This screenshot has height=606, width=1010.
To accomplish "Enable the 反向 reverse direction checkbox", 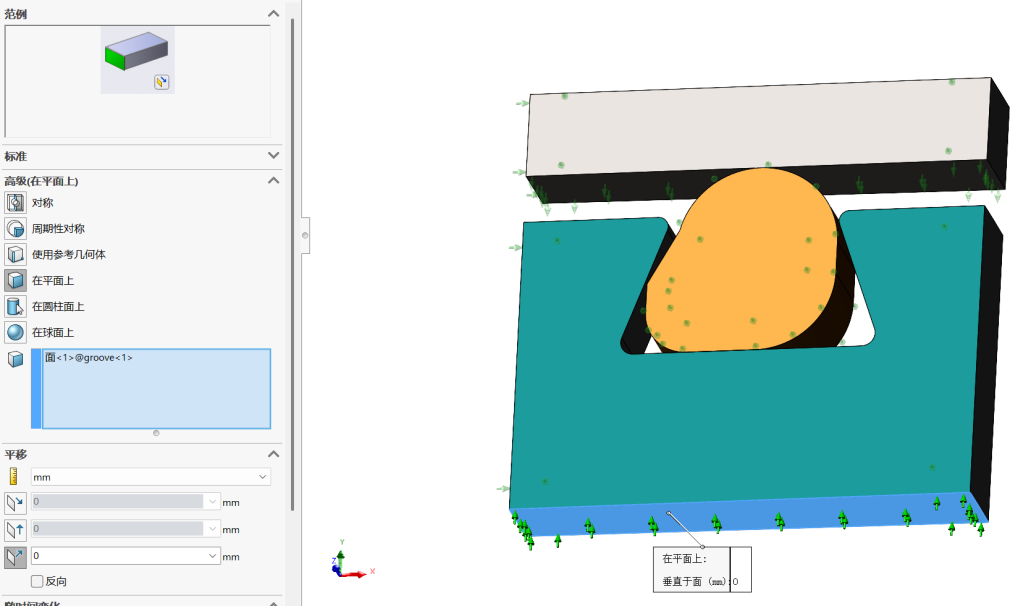I will 37,581.
